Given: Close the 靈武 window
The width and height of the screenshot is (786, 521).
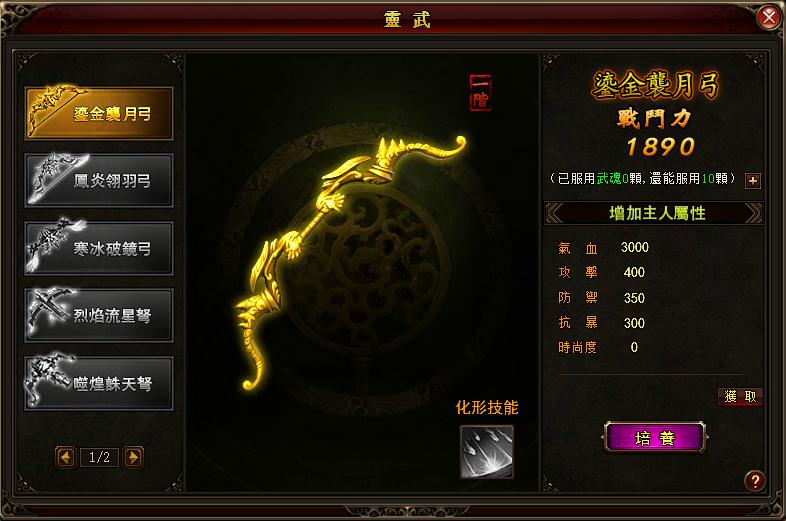Looking at the screenshot, I should click(768, 18).
